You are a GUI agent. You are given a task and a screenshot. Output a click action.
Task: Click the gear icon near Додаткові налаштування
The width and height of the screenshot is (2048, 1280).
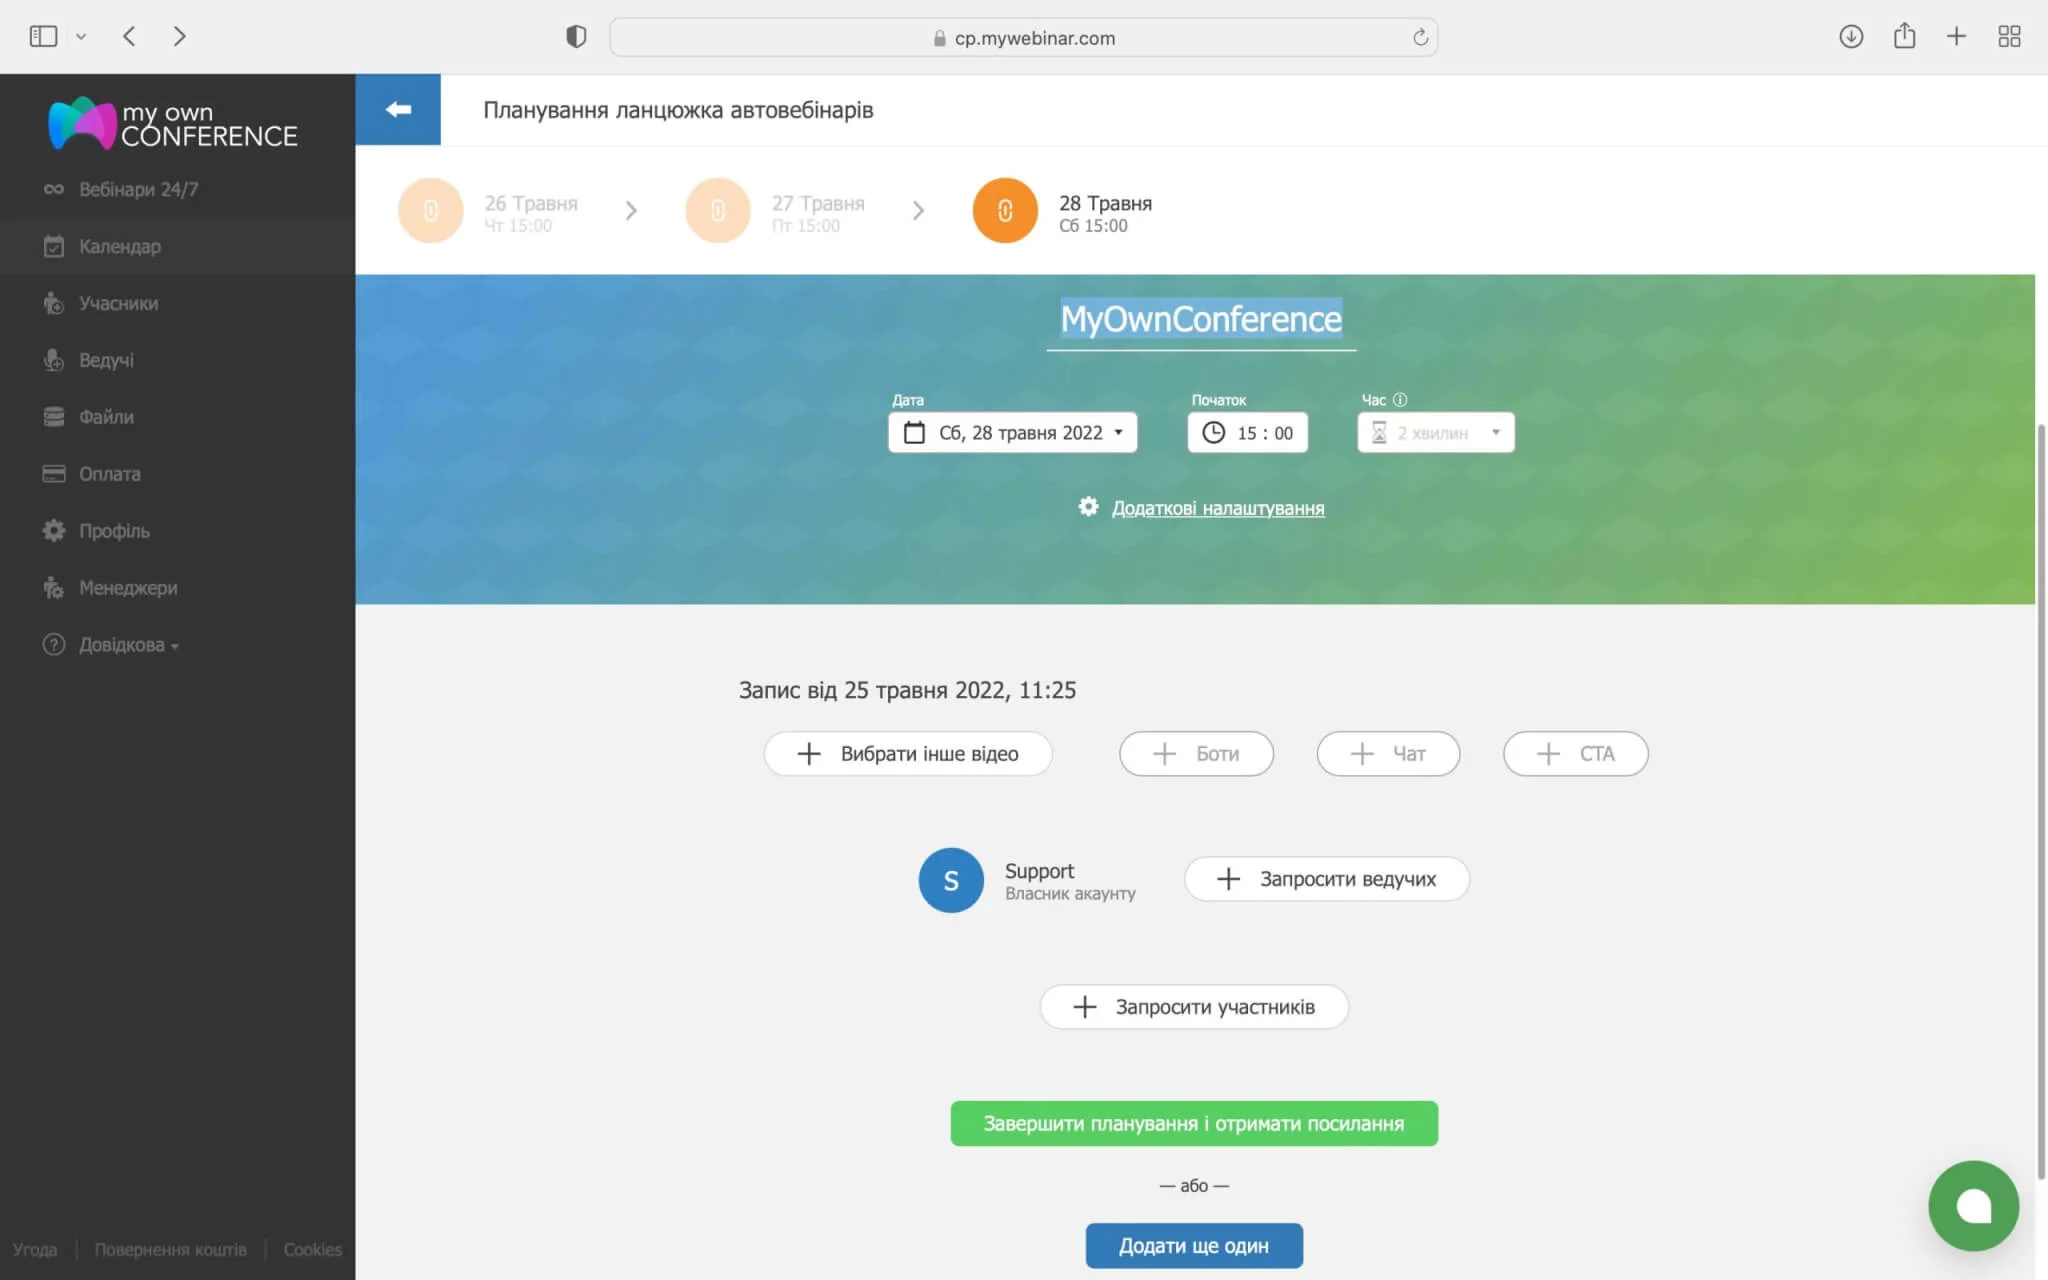point(1088,507)
